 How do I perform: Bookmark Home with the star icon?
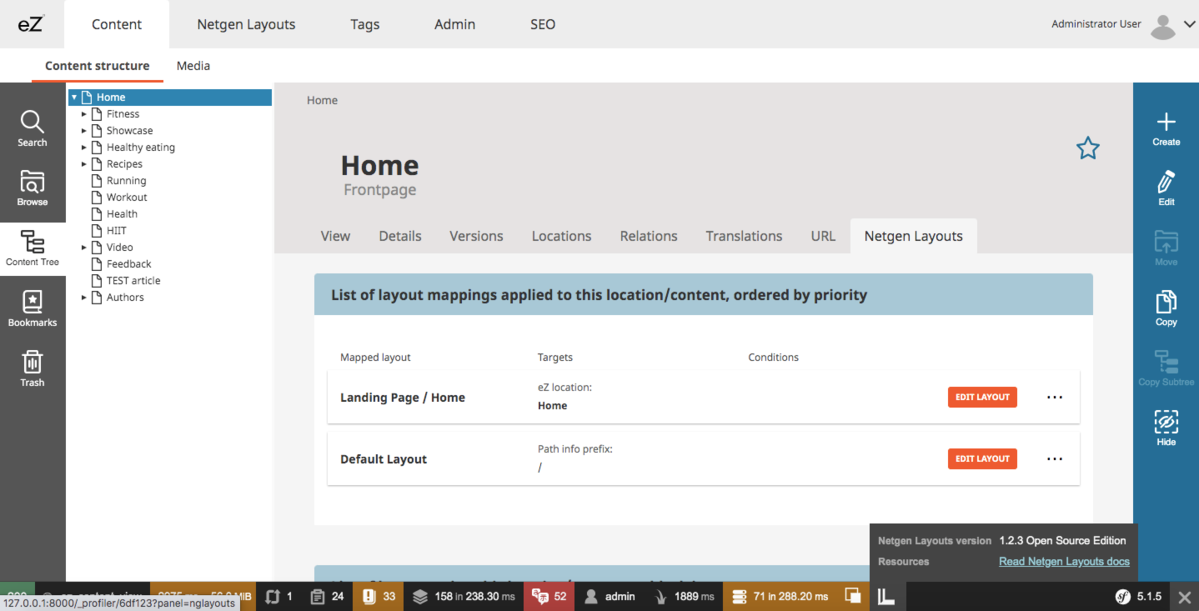tap(1088, 148)
